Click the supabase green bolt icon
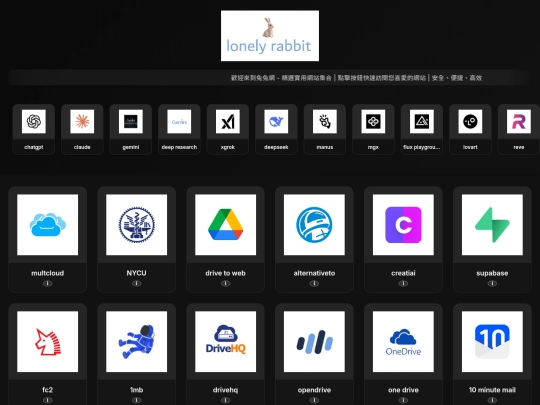 point(492,225)
